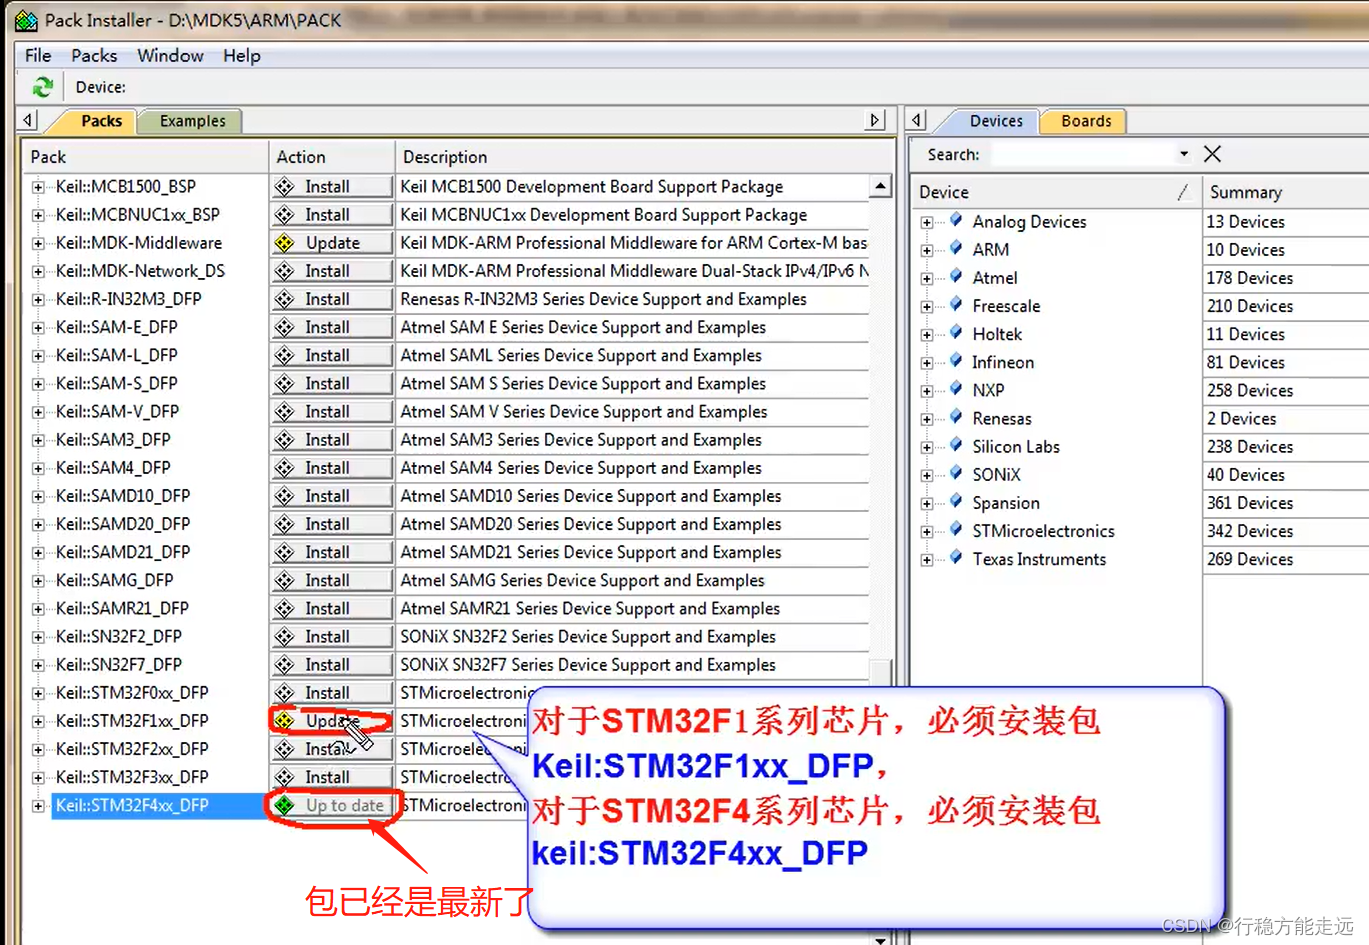Viewport: 1369px width, 945px height.
Task: Click the STMicroelectronics vendor icon
Action: click(956, 529)
